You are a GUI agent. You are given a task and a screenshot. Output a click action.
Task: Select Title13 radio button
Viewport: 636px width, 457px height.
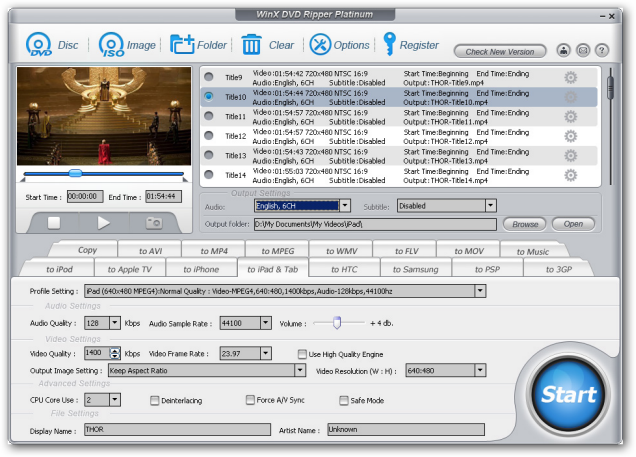pyautogui.click(x=209, y=155)
